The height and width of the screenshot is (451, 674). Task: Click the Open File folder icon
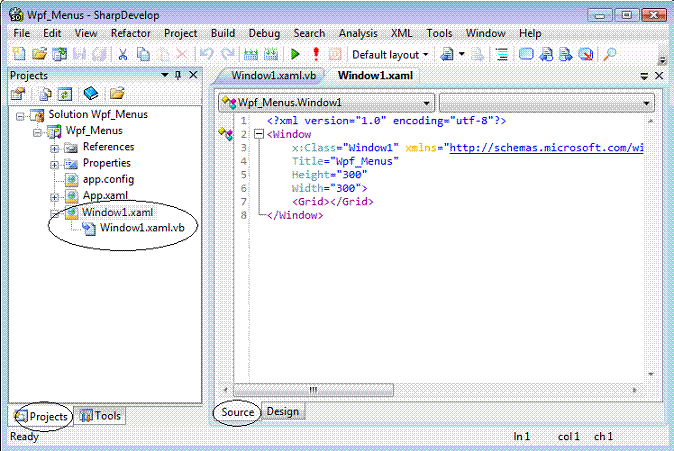pyautogui.click(x=39, y=54)
